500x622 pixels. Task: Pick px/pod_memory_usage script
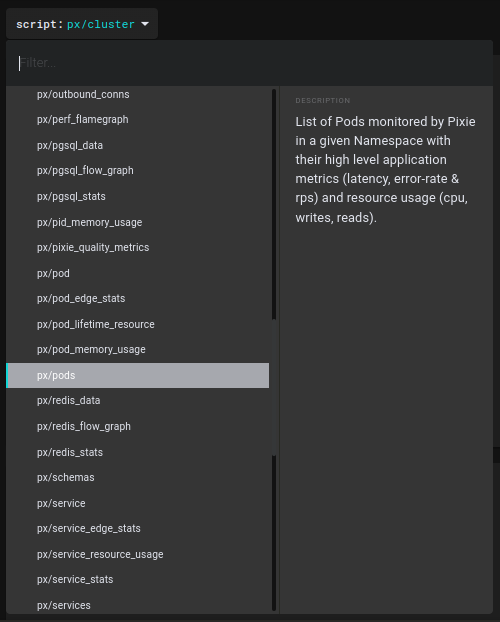[137, 350]
